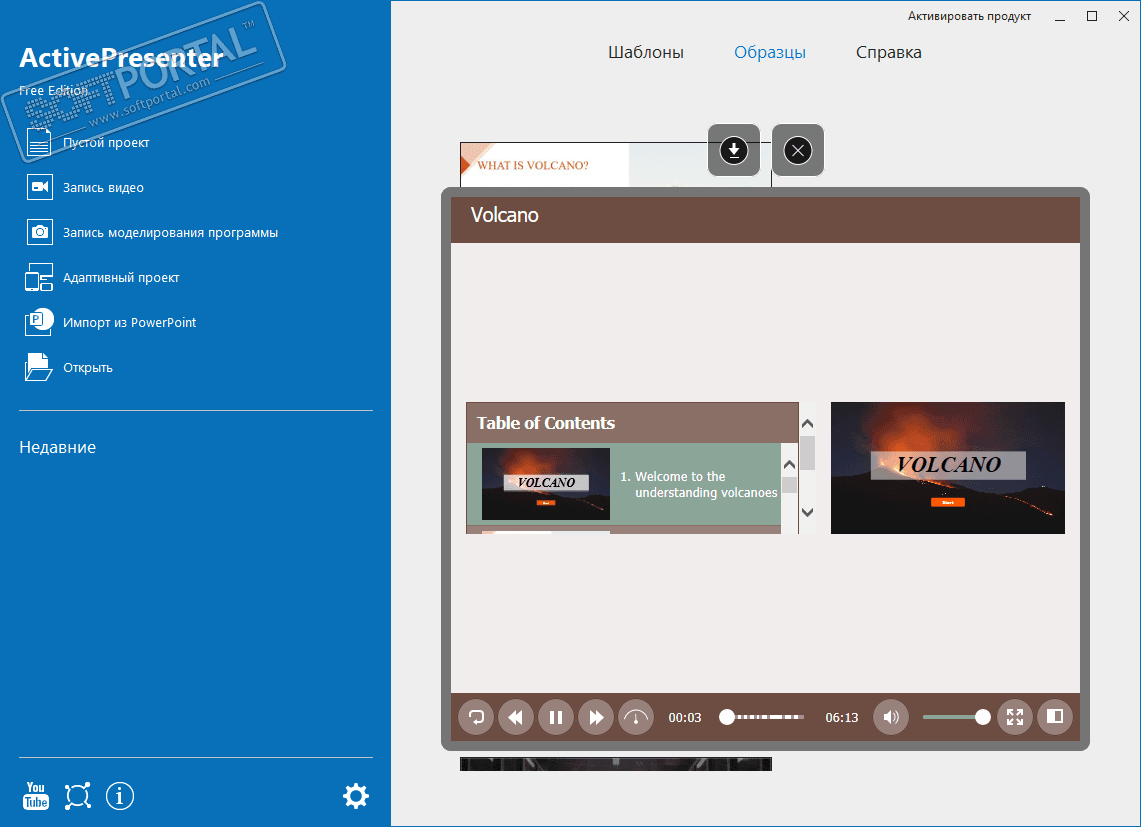1141x827 pixels.
Task: Click the Volcano title bar text
Action: (504, 215)
